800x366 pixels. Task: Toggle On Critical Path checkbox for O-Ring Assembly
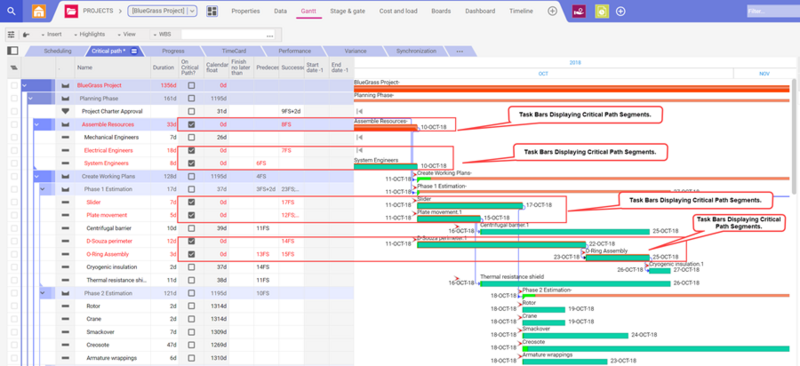[191, 254]
